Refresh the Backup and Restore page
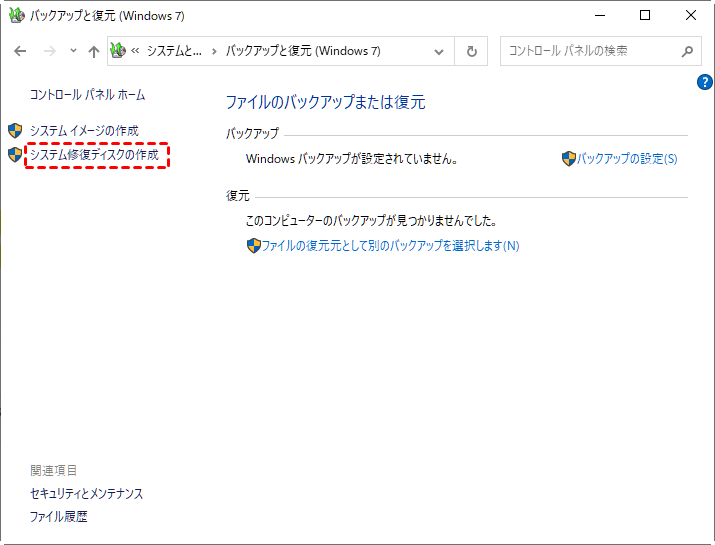This screenshot has width=715, height=545. (x=471, y=51)
